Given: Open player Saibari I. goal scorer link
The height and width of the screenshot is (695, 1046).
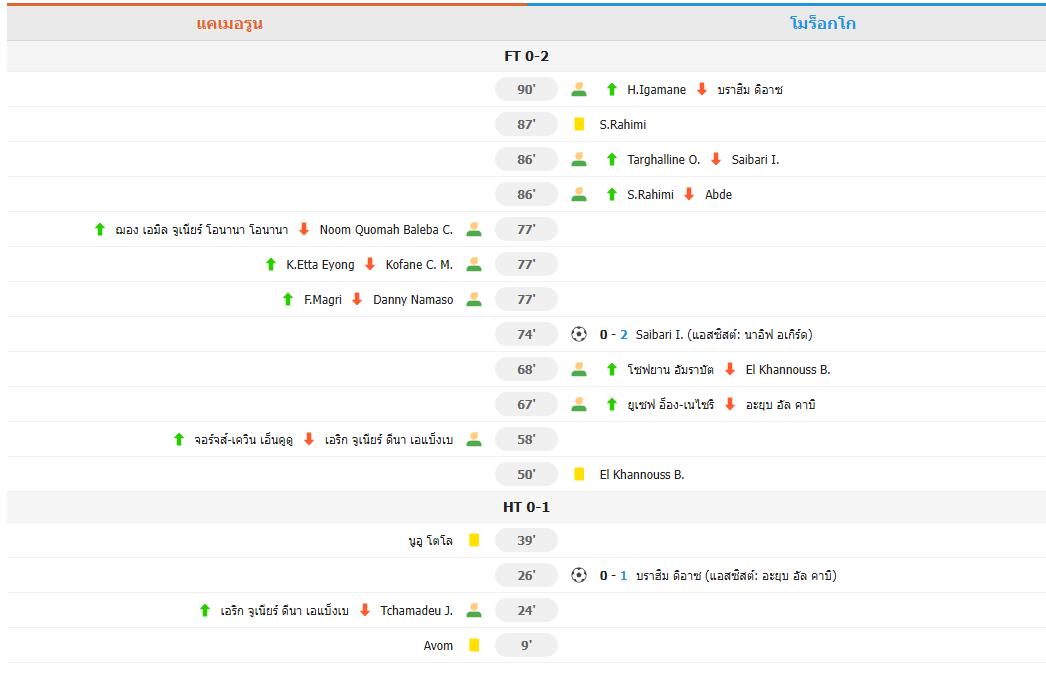Looking at the screenshot, I should (x=660, y=334).
